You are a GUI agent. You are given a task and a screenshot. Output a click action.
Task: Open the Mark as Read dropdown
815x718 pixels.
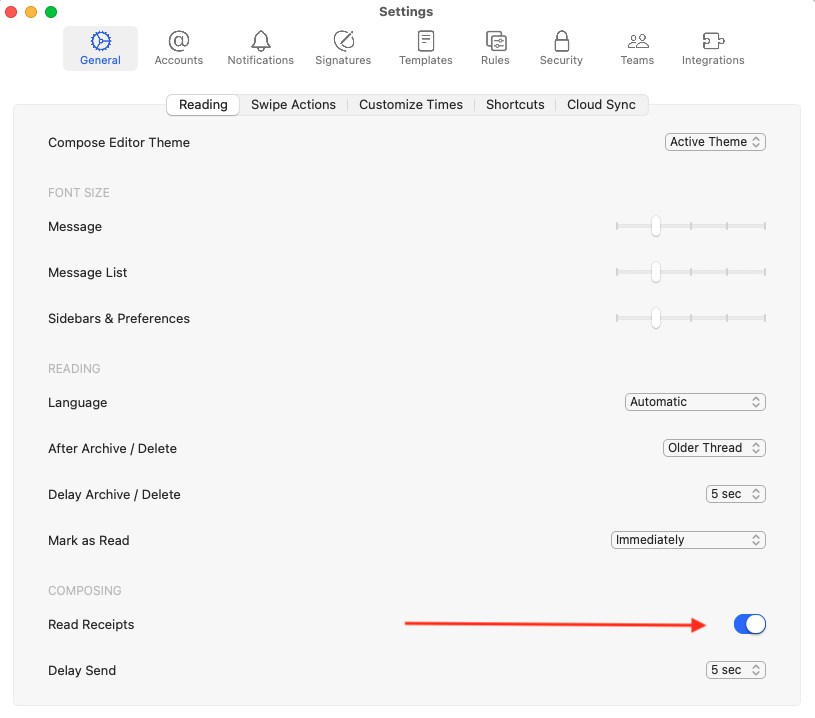(688, 540)
